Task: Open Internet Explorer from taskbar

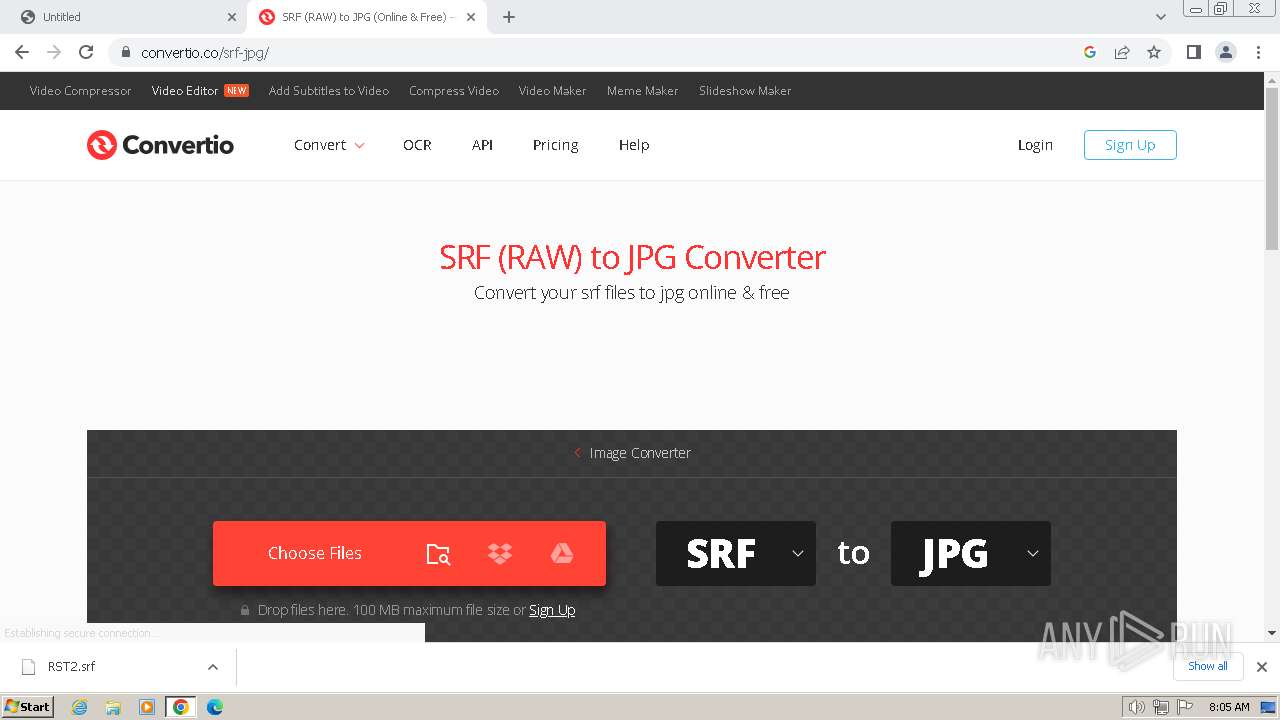Action: (80, 707)
